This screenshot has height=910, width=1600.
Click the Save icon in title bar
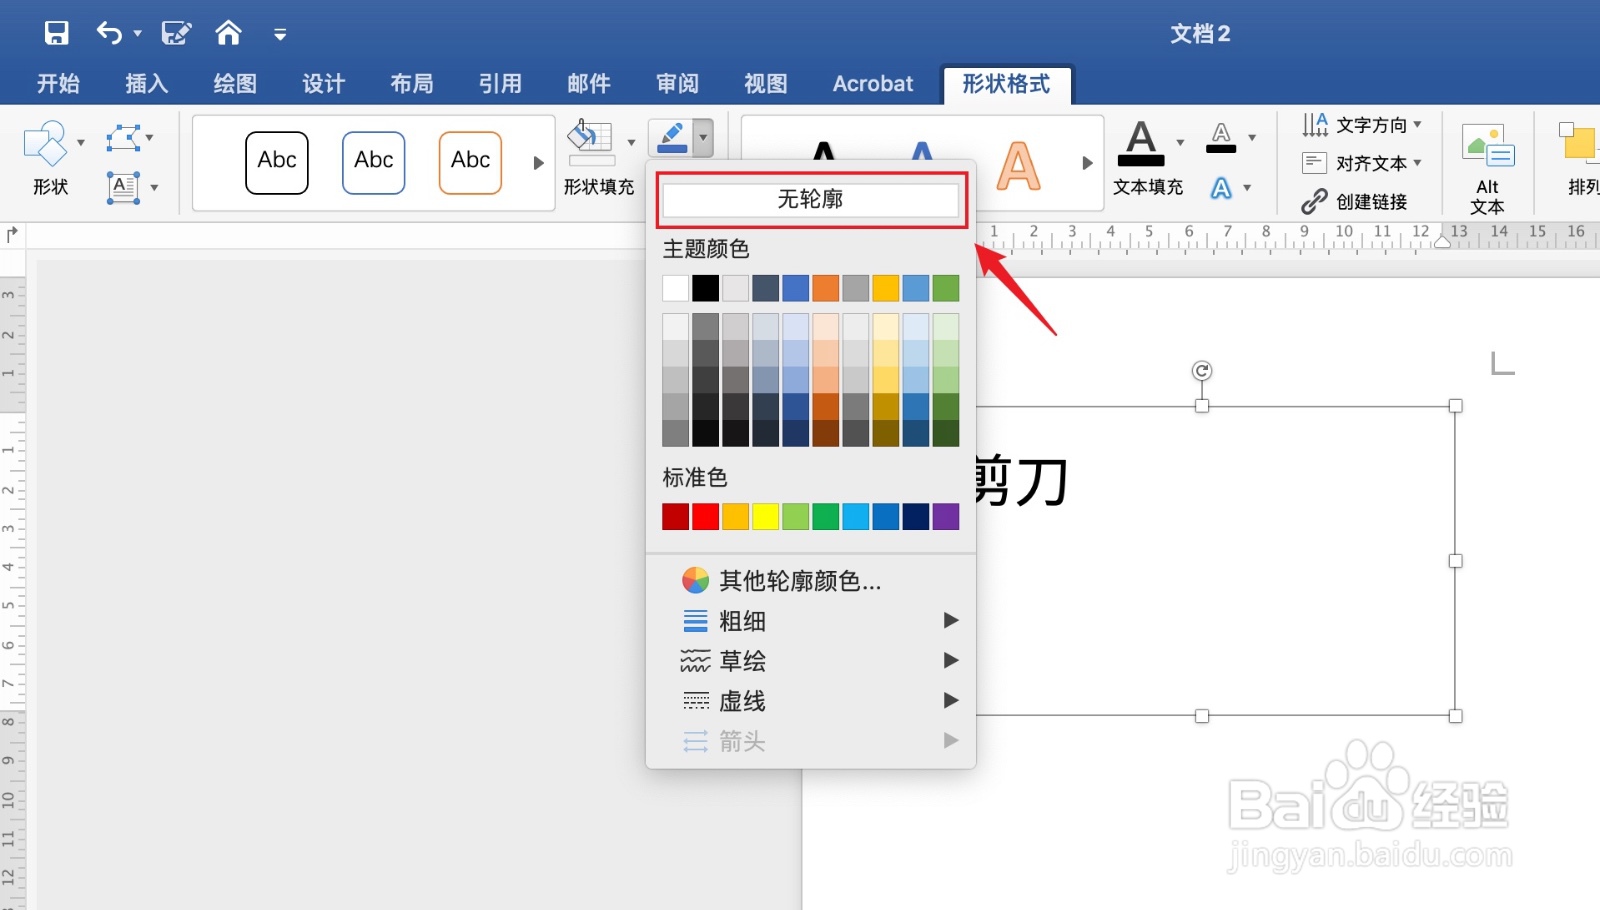coord(57,33)
